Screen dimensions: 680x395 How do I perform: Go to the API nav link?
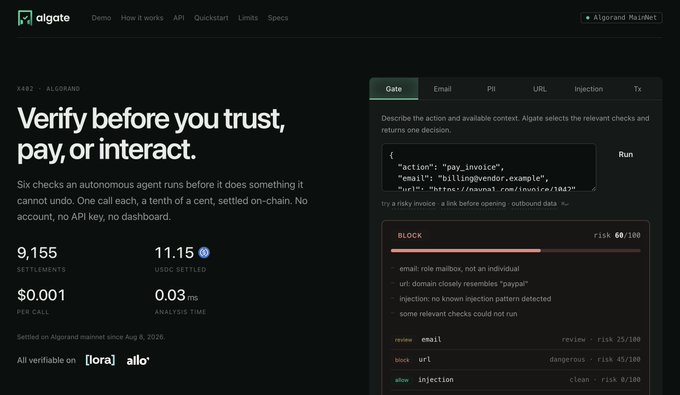179,18
